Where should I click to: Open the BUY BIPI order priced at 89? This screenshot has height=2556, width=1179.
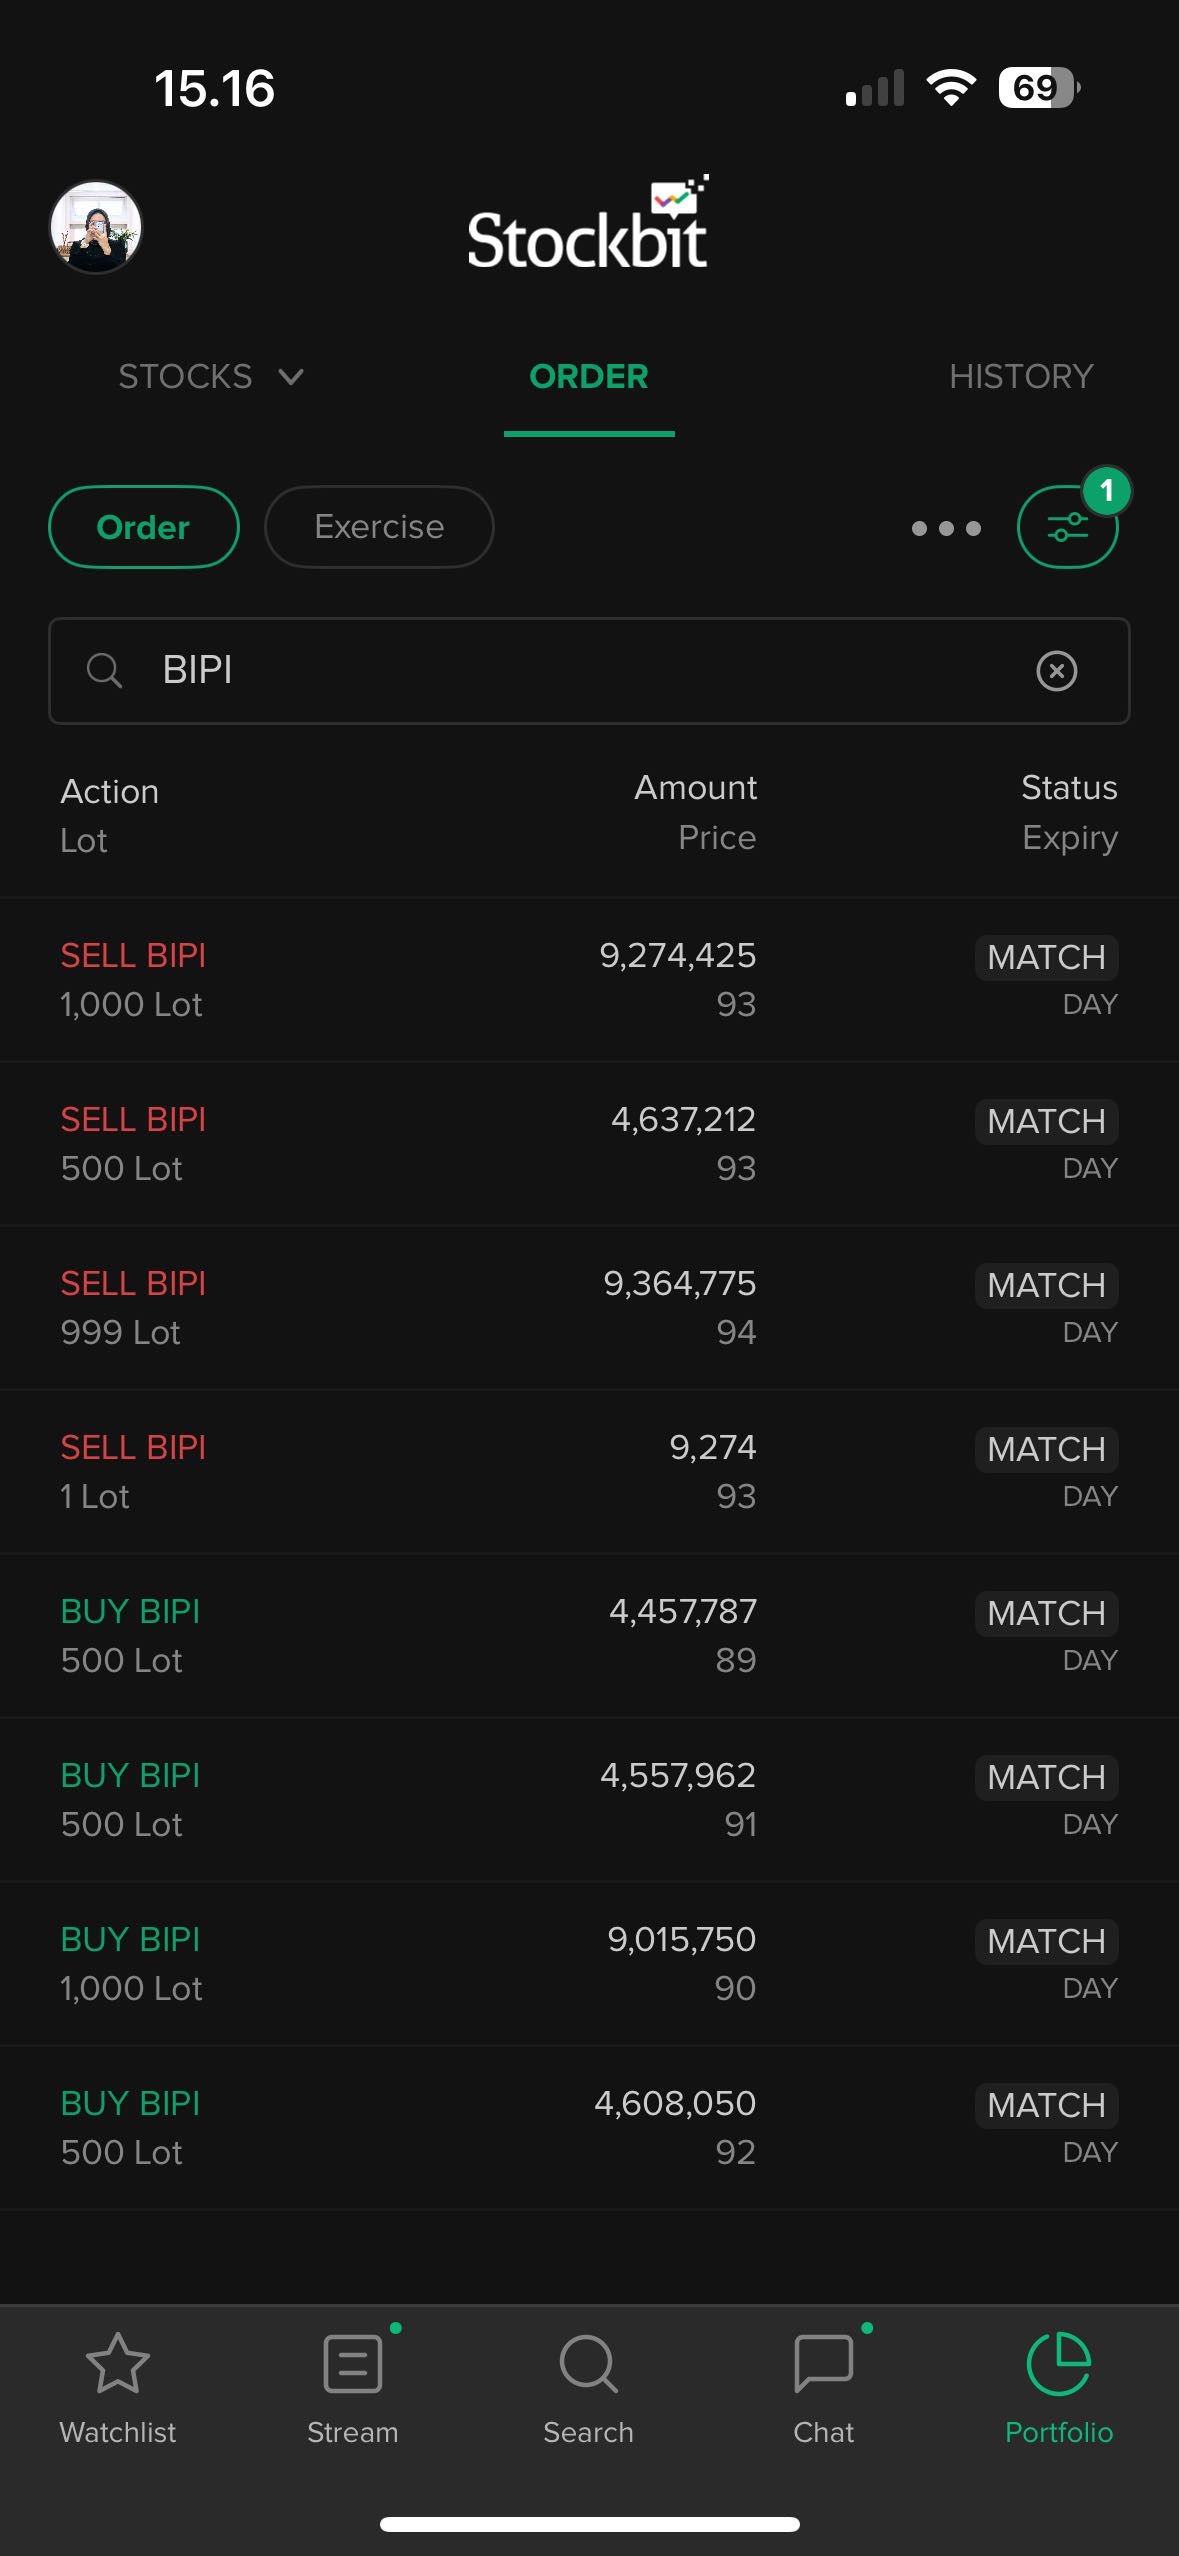pos(589,1636)
